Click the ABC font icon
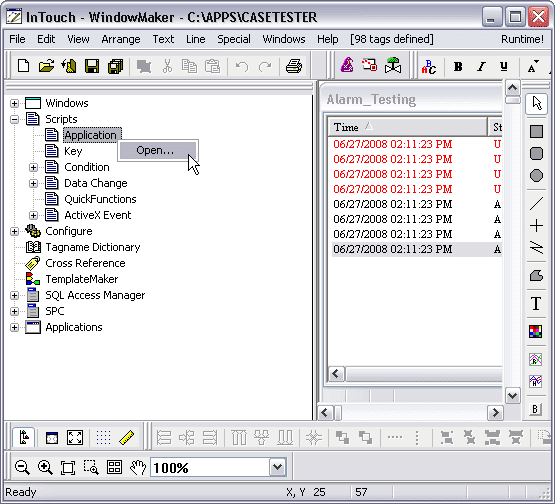The width and height of the screenshot is (555, 504). 429,67
